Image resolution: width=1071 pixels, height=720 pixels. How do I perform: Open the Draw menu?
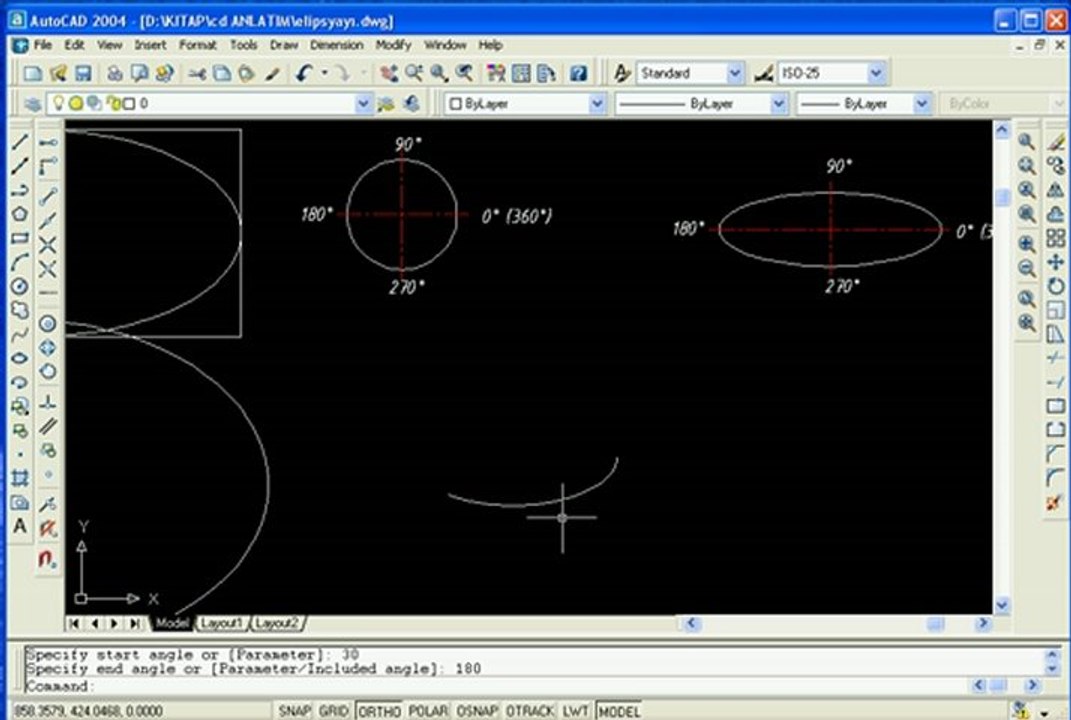[283, 45]
